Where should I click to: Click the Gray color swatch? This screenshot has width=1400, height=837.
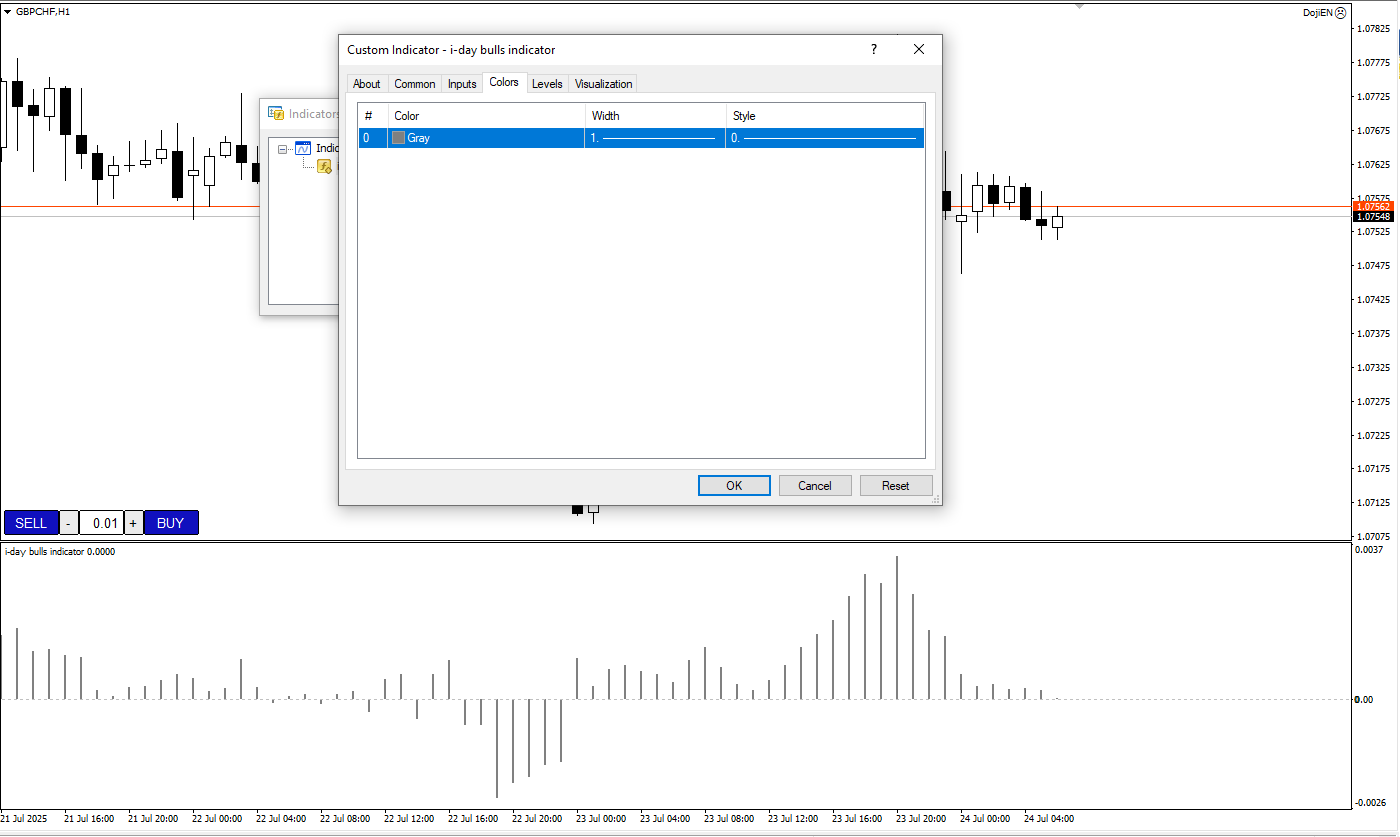[398, 138]
